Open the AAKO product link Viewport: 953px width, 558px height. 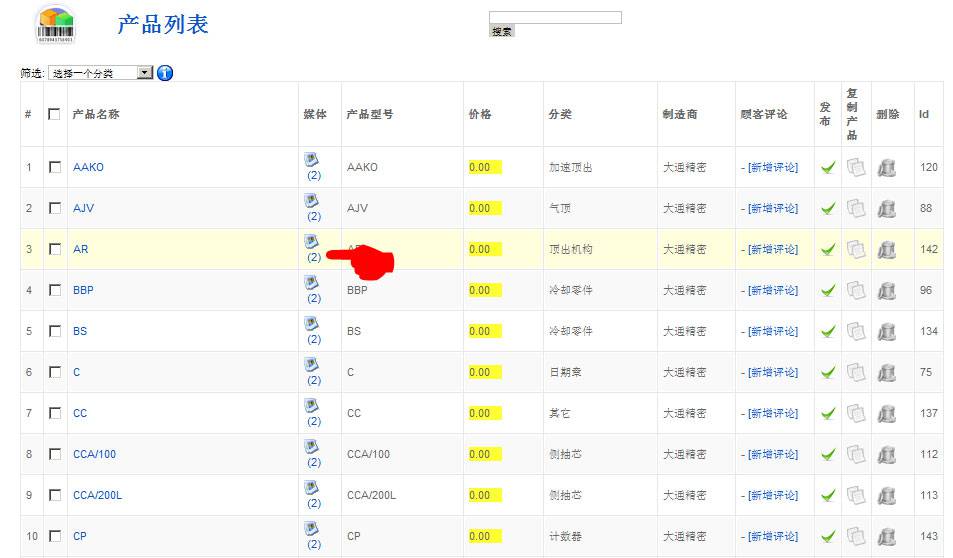coord(88,167)
